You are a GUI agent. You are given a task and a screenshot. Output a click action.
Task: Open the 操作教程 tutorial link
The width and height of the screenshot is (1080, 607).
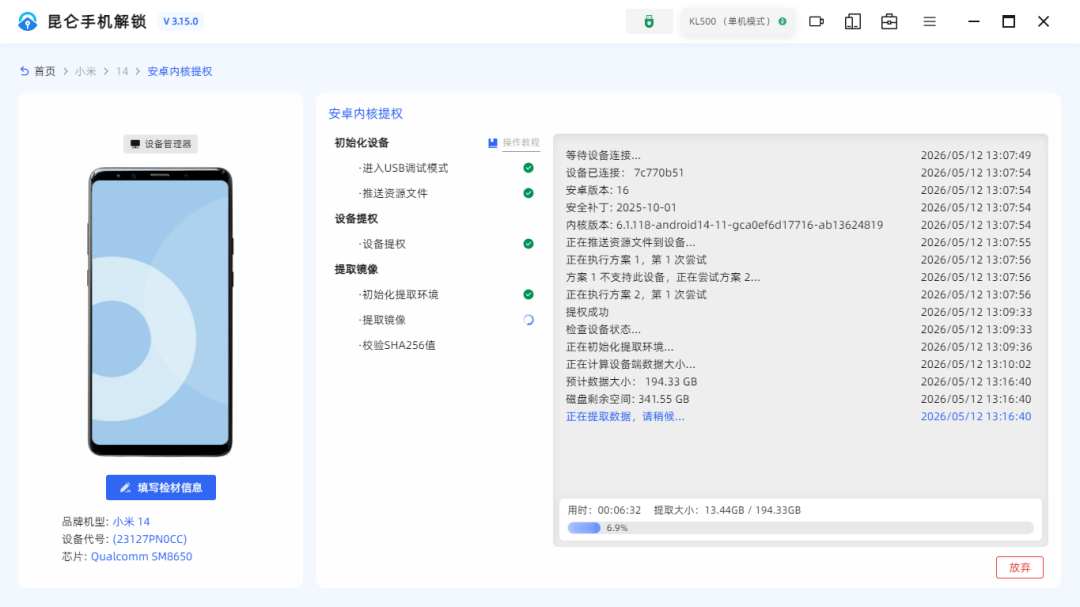click(521, 143)
